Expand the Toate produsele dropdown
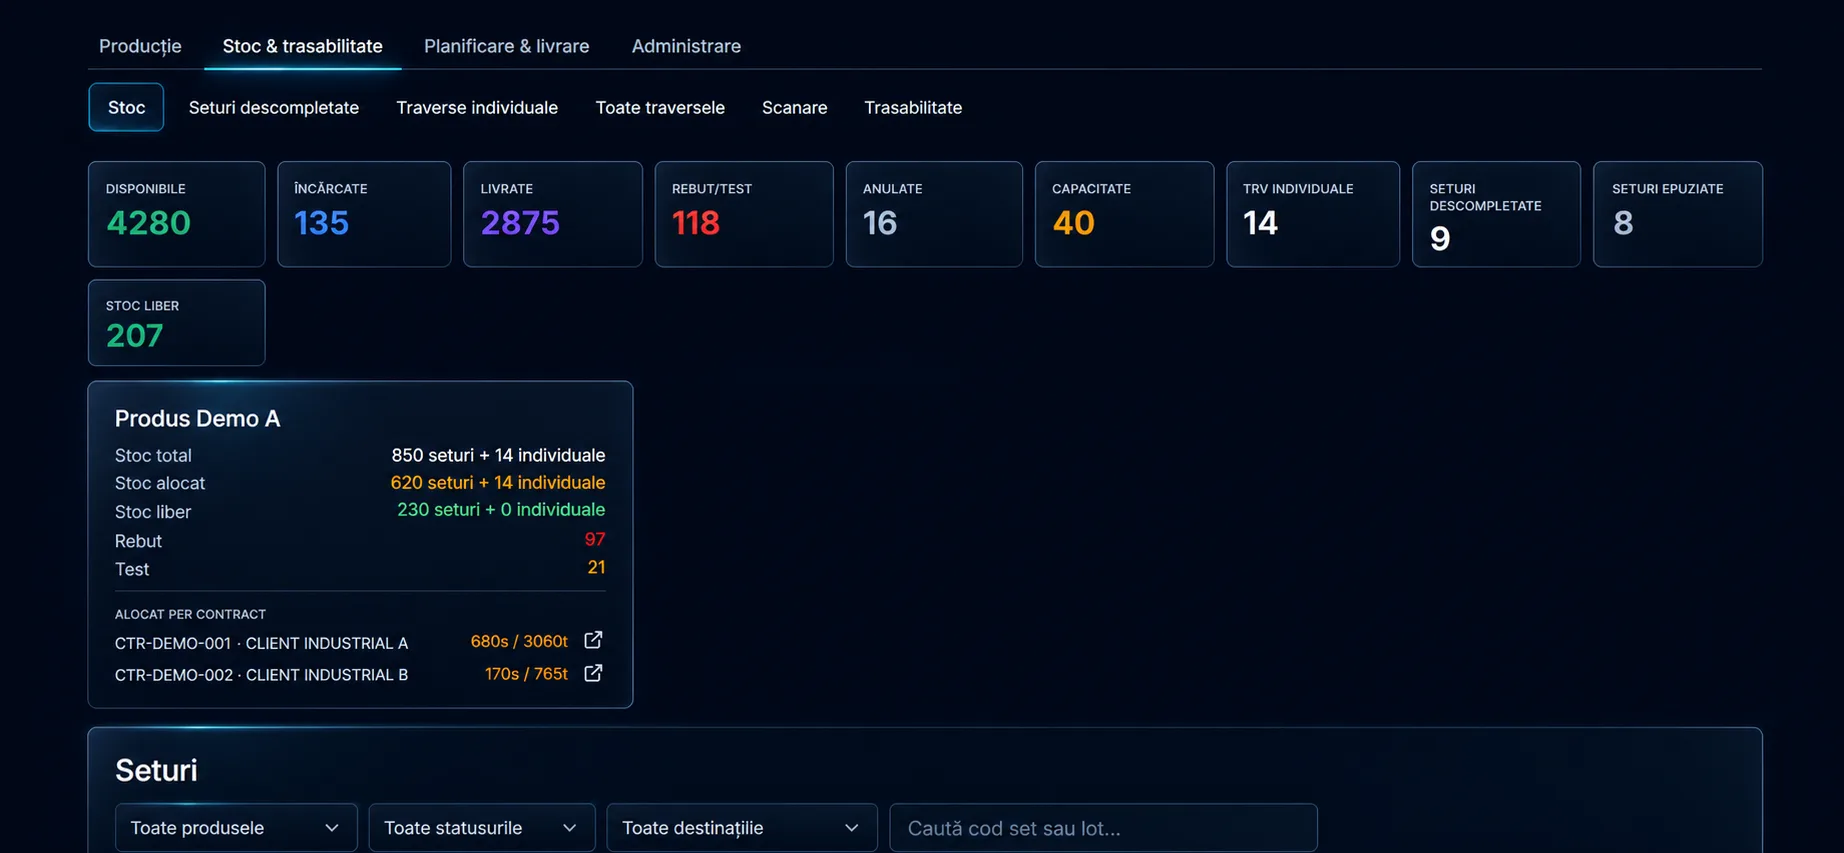 pyautogui.click(x=236, y=828)
